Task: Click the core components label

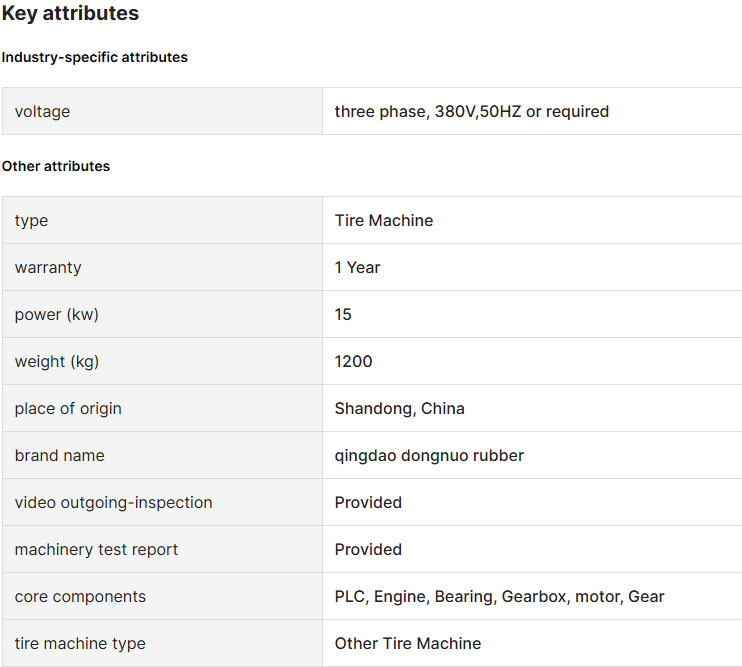Action: coord(80,597)
